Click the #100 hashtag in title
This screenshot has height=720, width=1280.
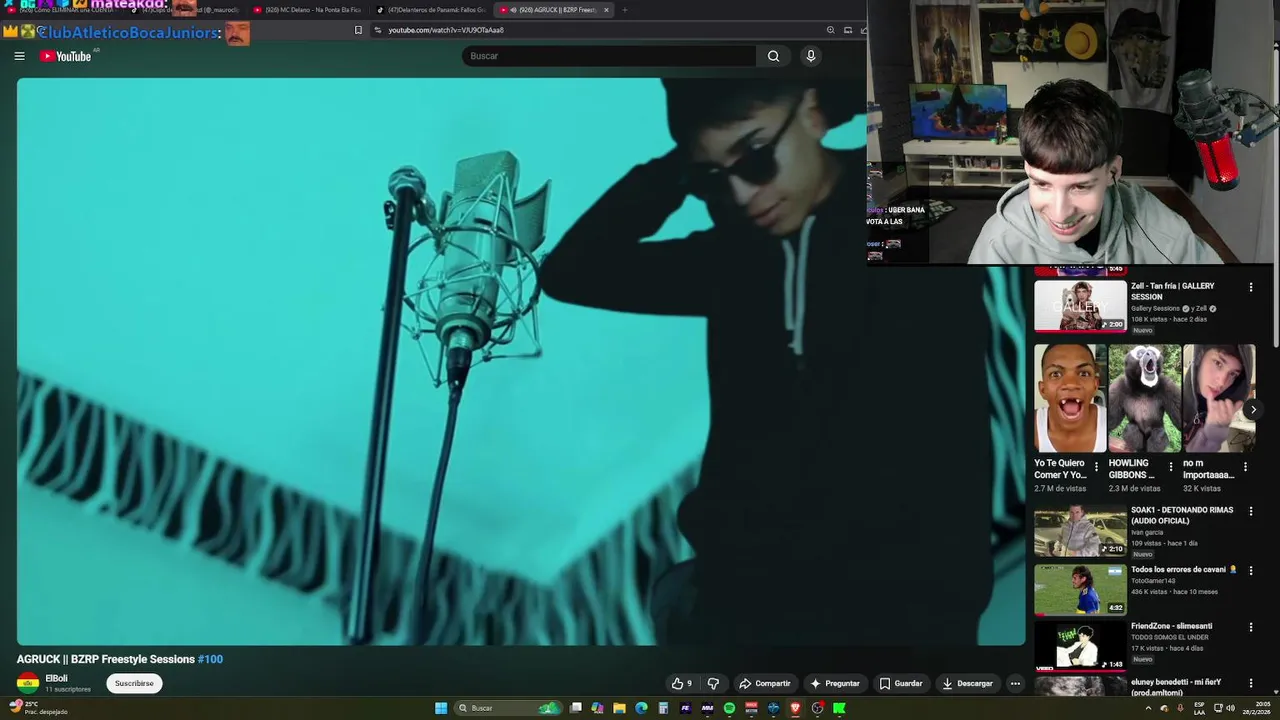click(x=210, y=659)
